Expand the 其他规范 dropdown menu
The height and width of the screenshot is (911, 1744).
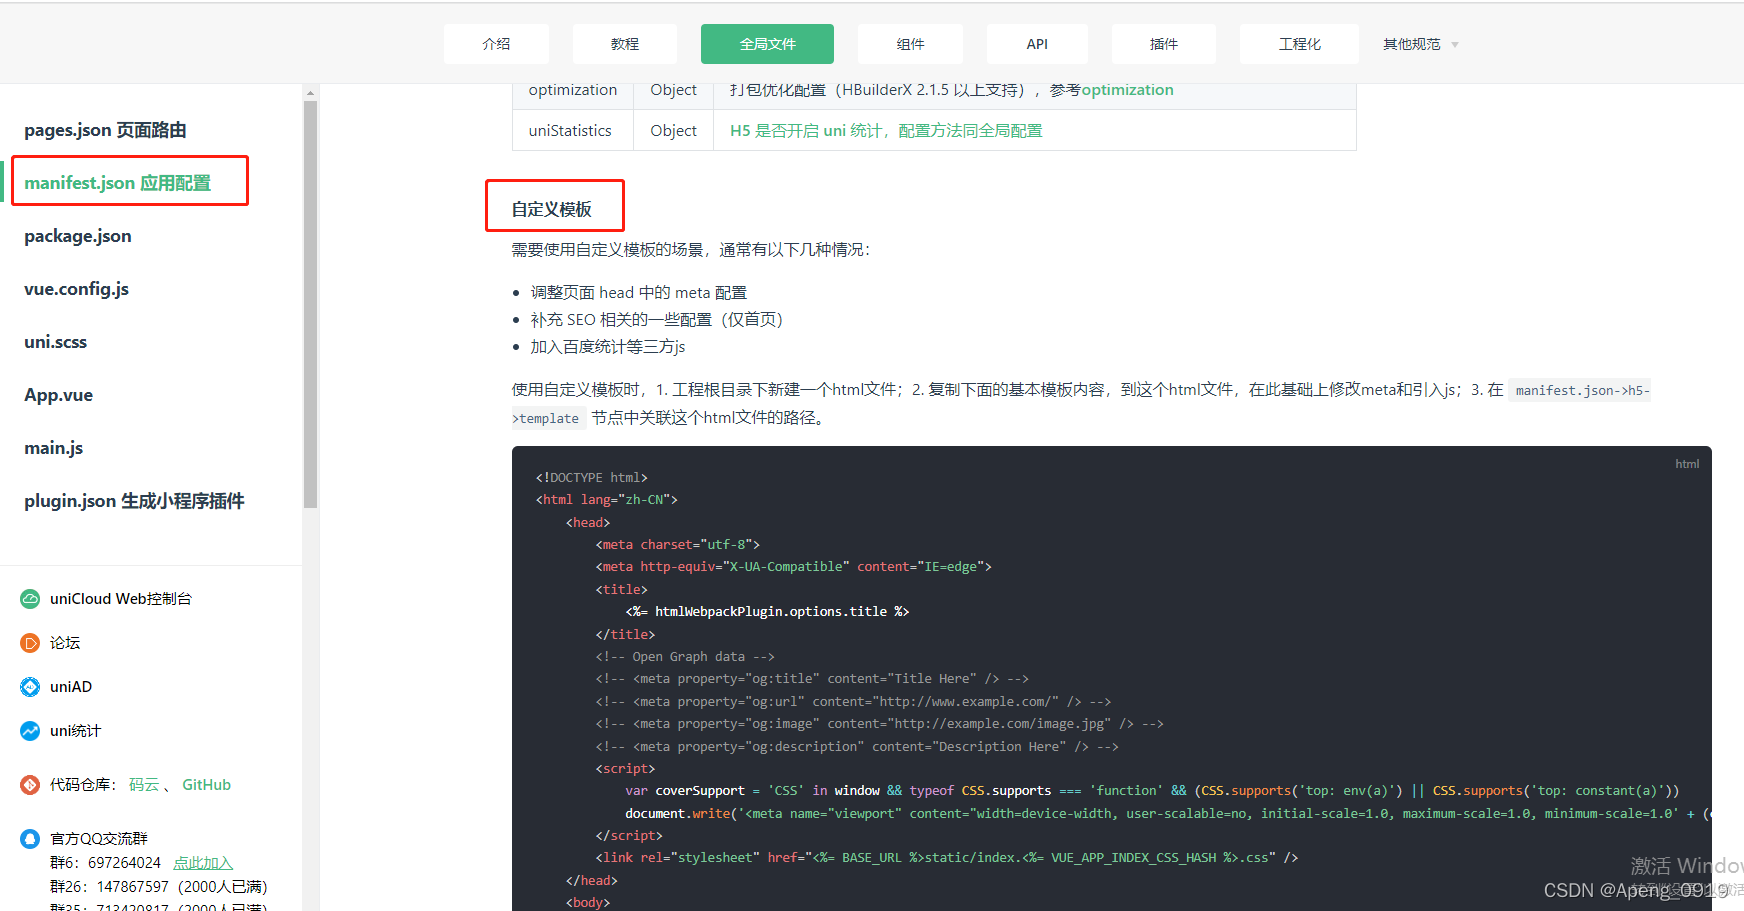[x=1420, y=44]
